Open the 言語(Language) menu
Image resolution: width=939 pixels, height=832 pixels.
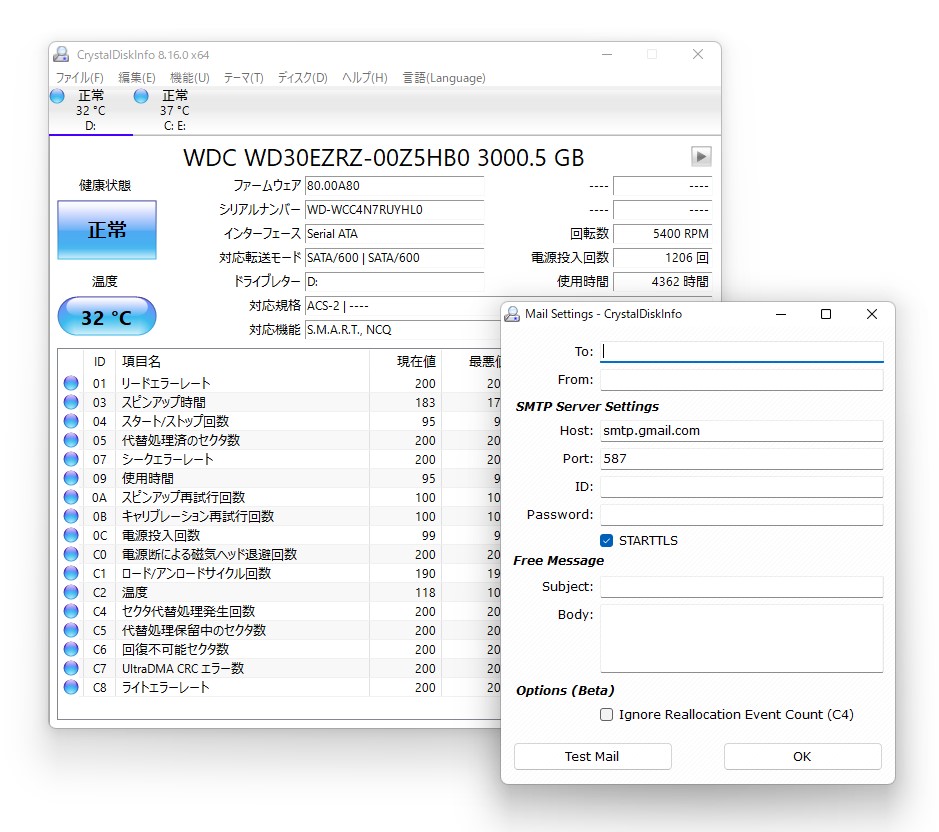pyautogui.click(x=443, y=77)
